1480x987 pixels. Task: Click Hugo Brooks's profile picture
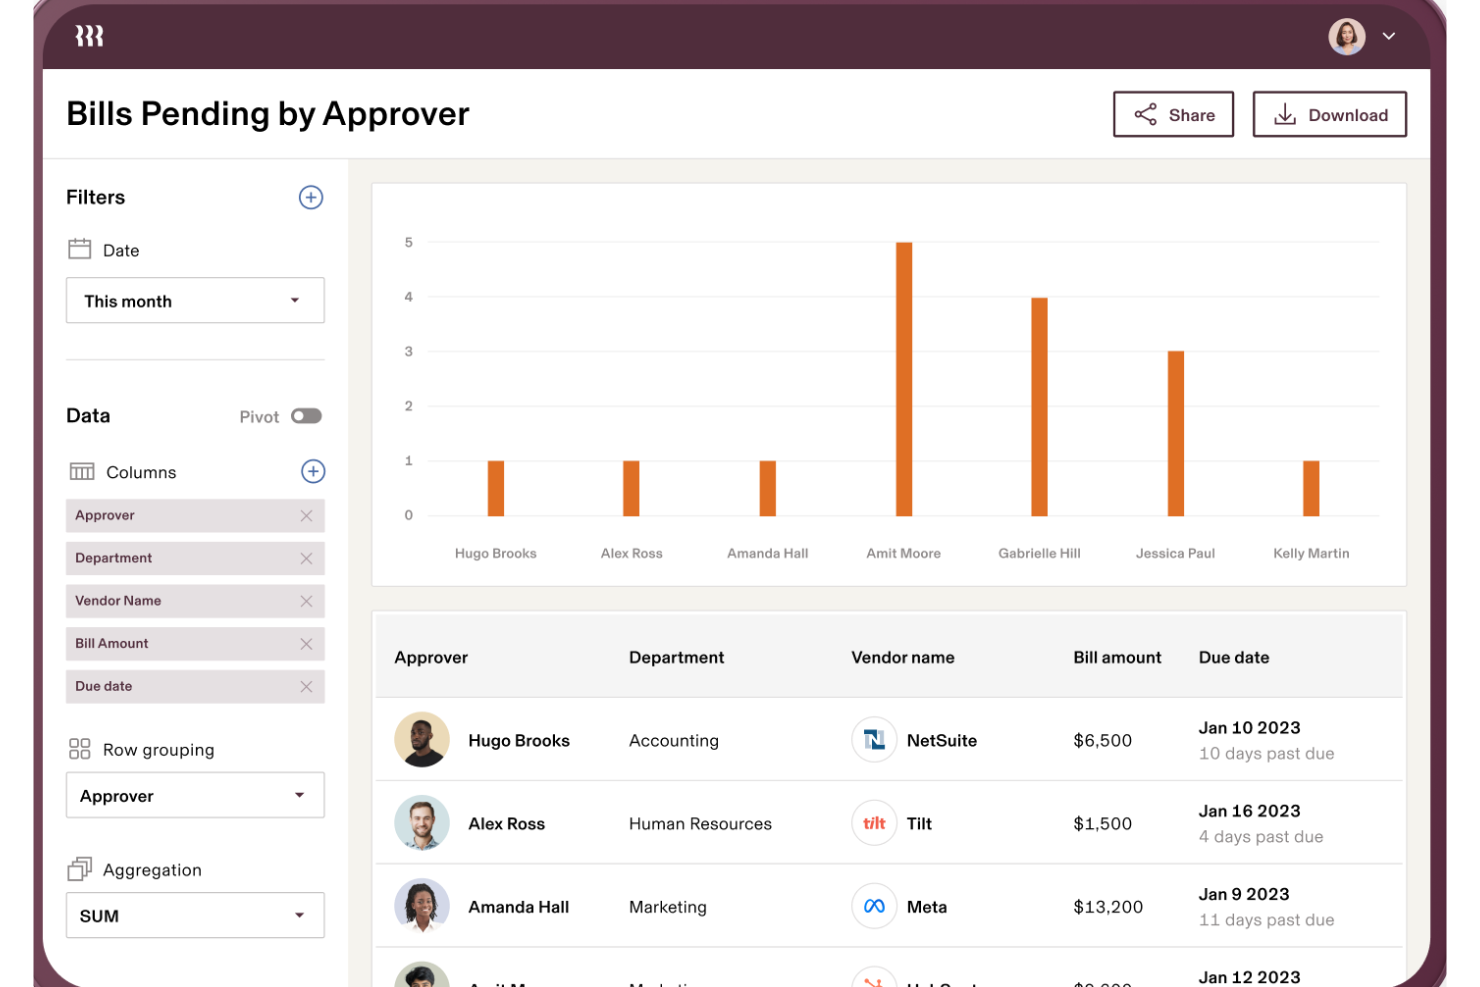point(422,740)
